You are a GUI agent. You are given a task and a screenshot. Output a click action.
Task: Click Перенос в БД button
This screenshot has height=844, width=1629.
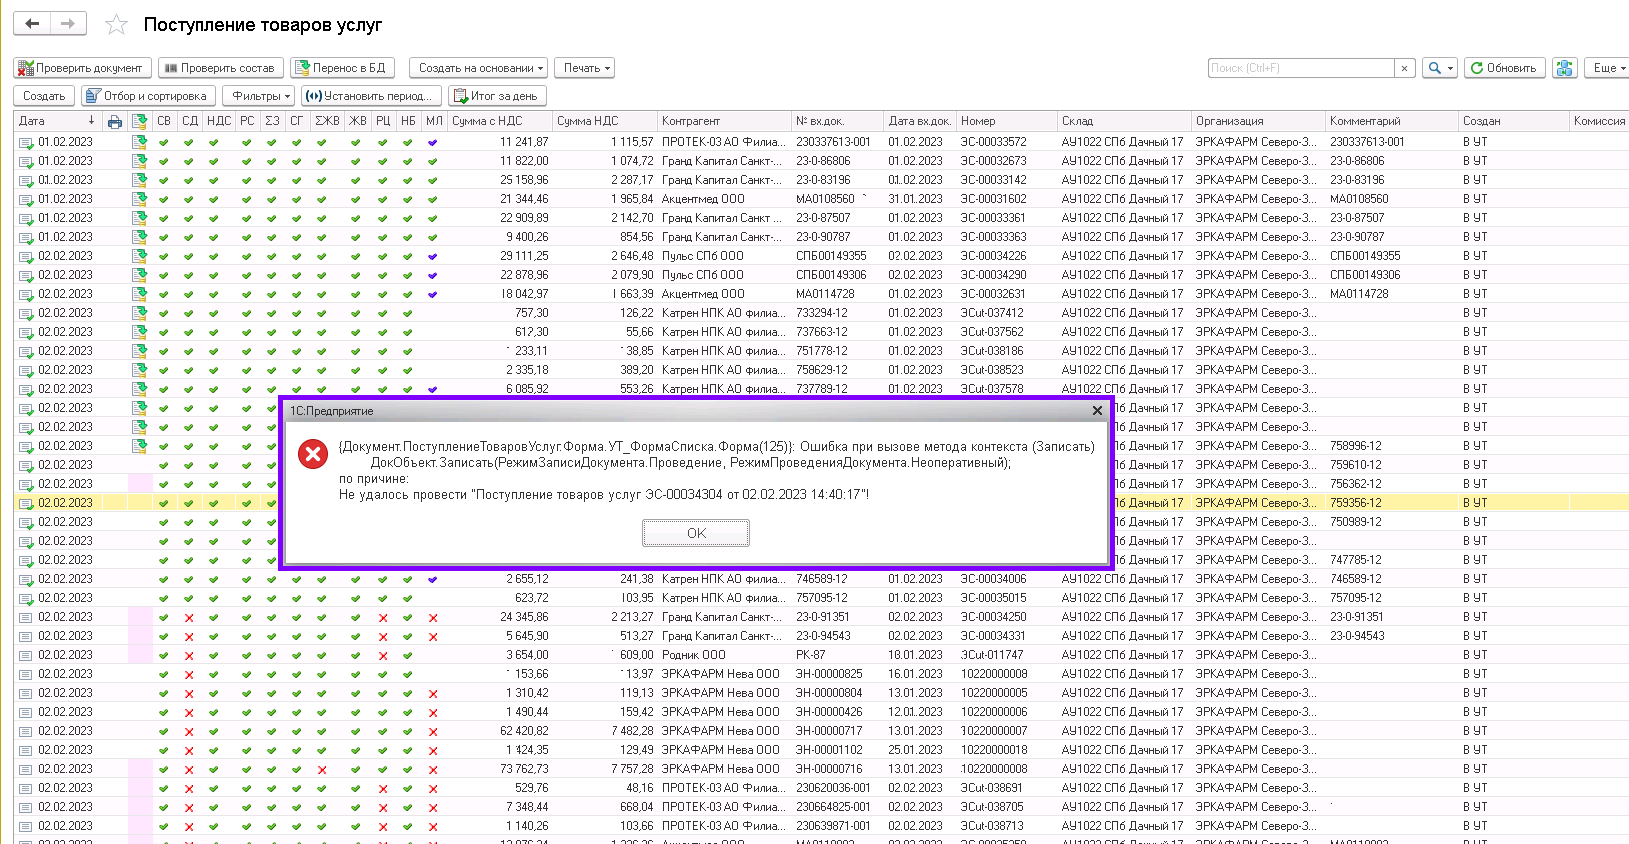coord(341,68)
